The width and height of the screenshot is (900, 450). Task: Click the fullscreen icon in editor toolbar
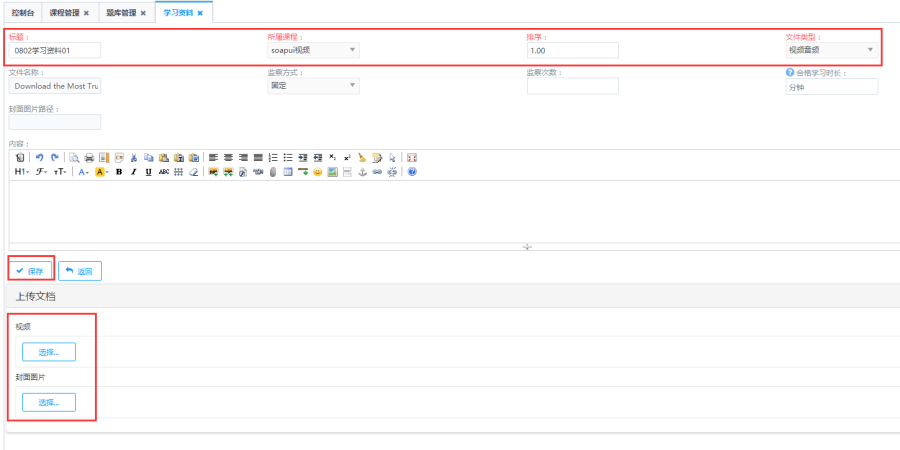click(x=412, y=158)
